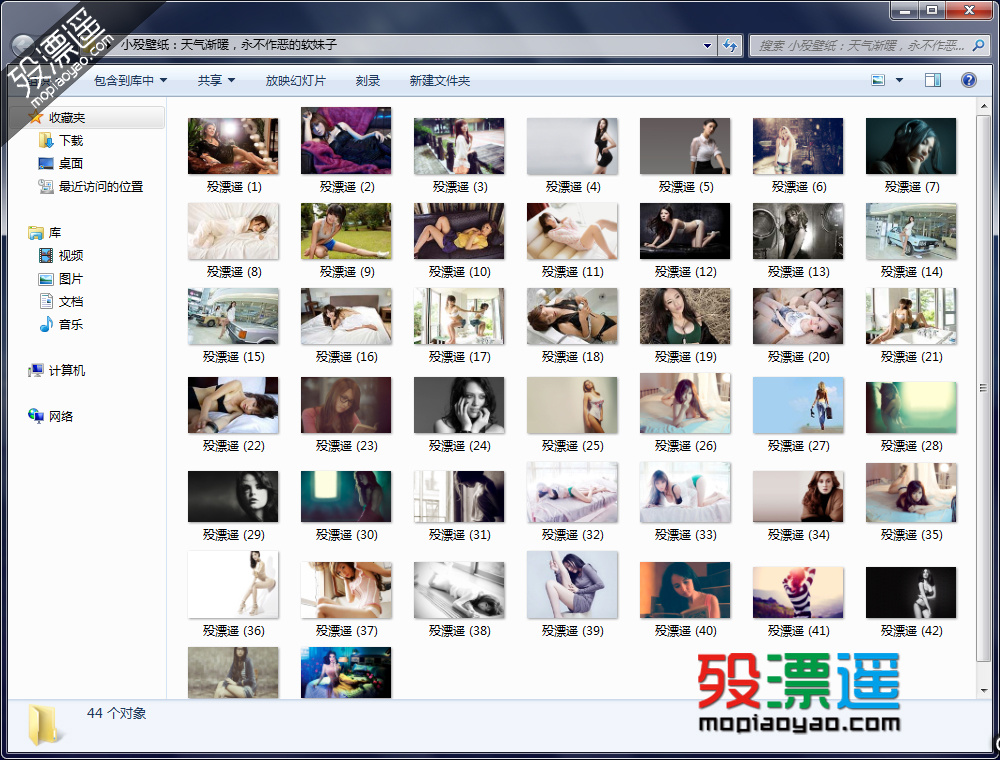1000x760 pixels.
Task: Toggle the preview pane icon
Action: [933, 80]
